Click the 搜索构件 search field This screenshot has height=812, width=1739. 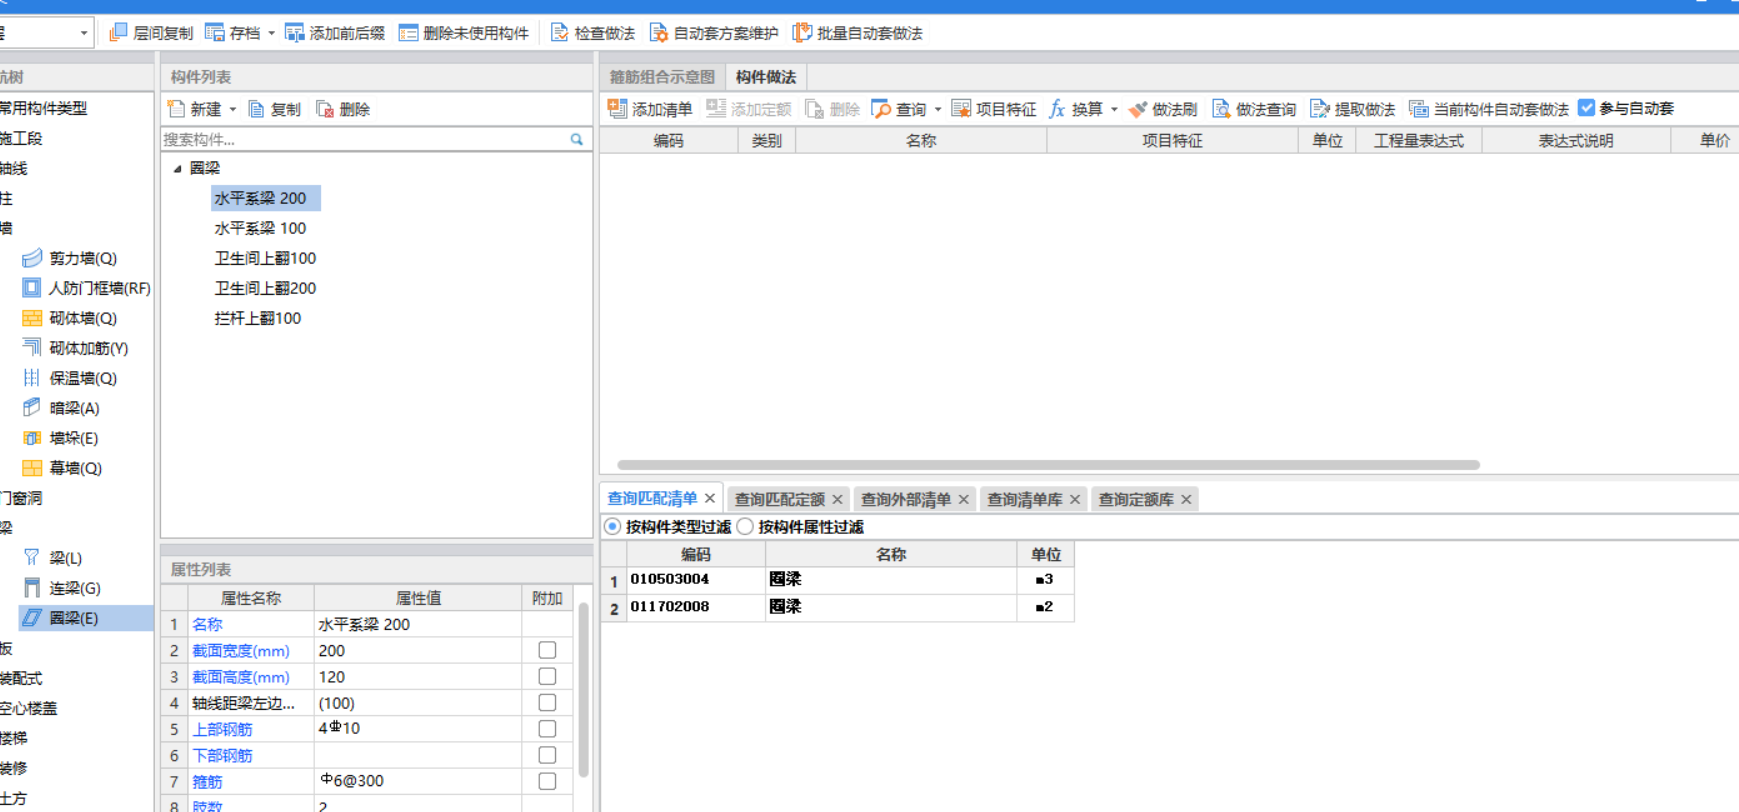pyautogui.click(x=365, y=140)
